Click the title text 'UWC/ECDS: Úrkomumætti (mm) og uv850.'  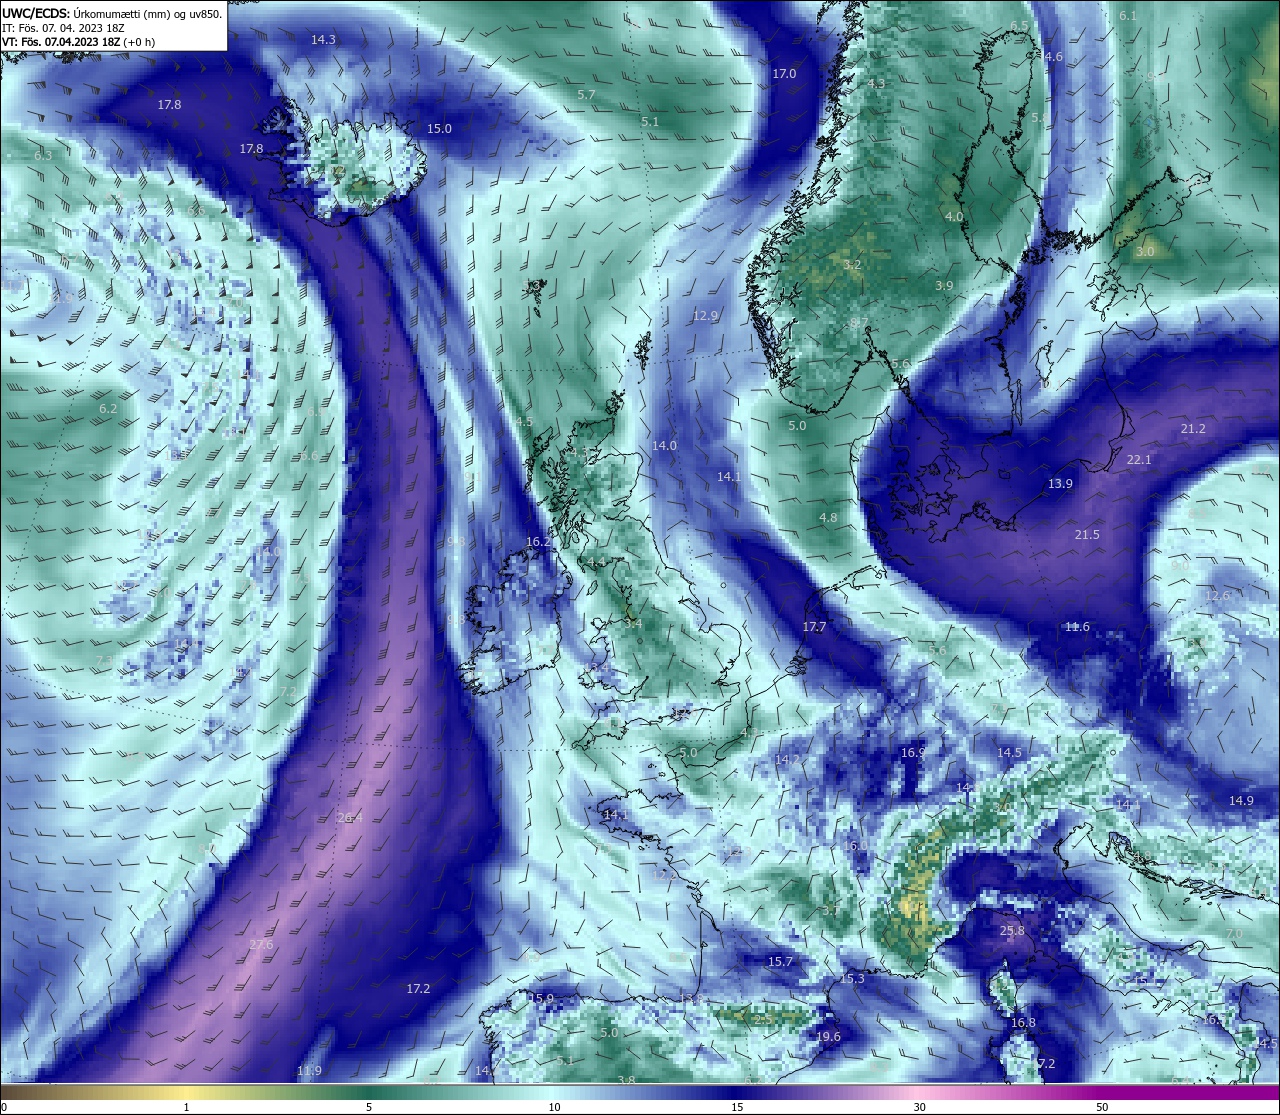tap(112, 14)
